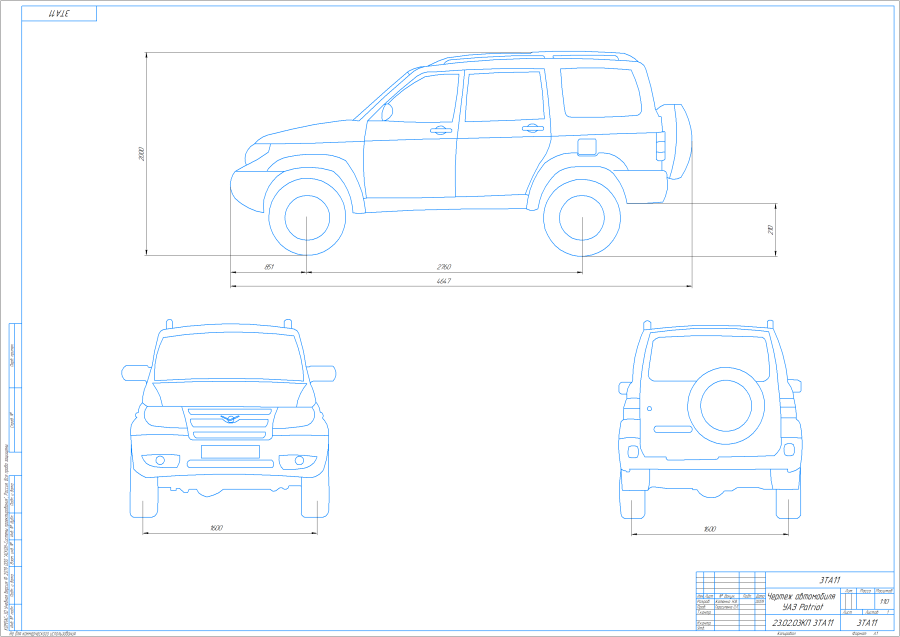Click the 'Чертеж автомобиля УАЗ Patriot' title cell
The width and height of the screenshot is (900, 637).
click(x=799, y=601)
